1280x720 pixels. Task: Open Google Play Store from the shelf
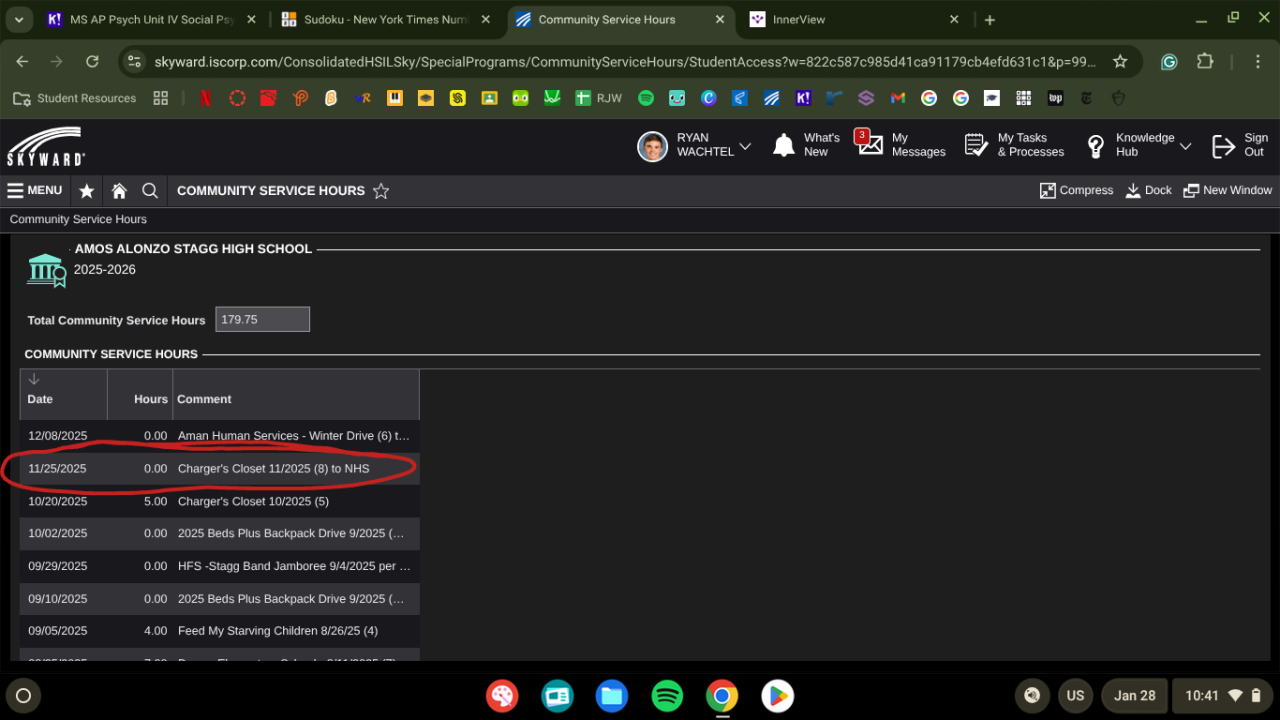[777, 696]
